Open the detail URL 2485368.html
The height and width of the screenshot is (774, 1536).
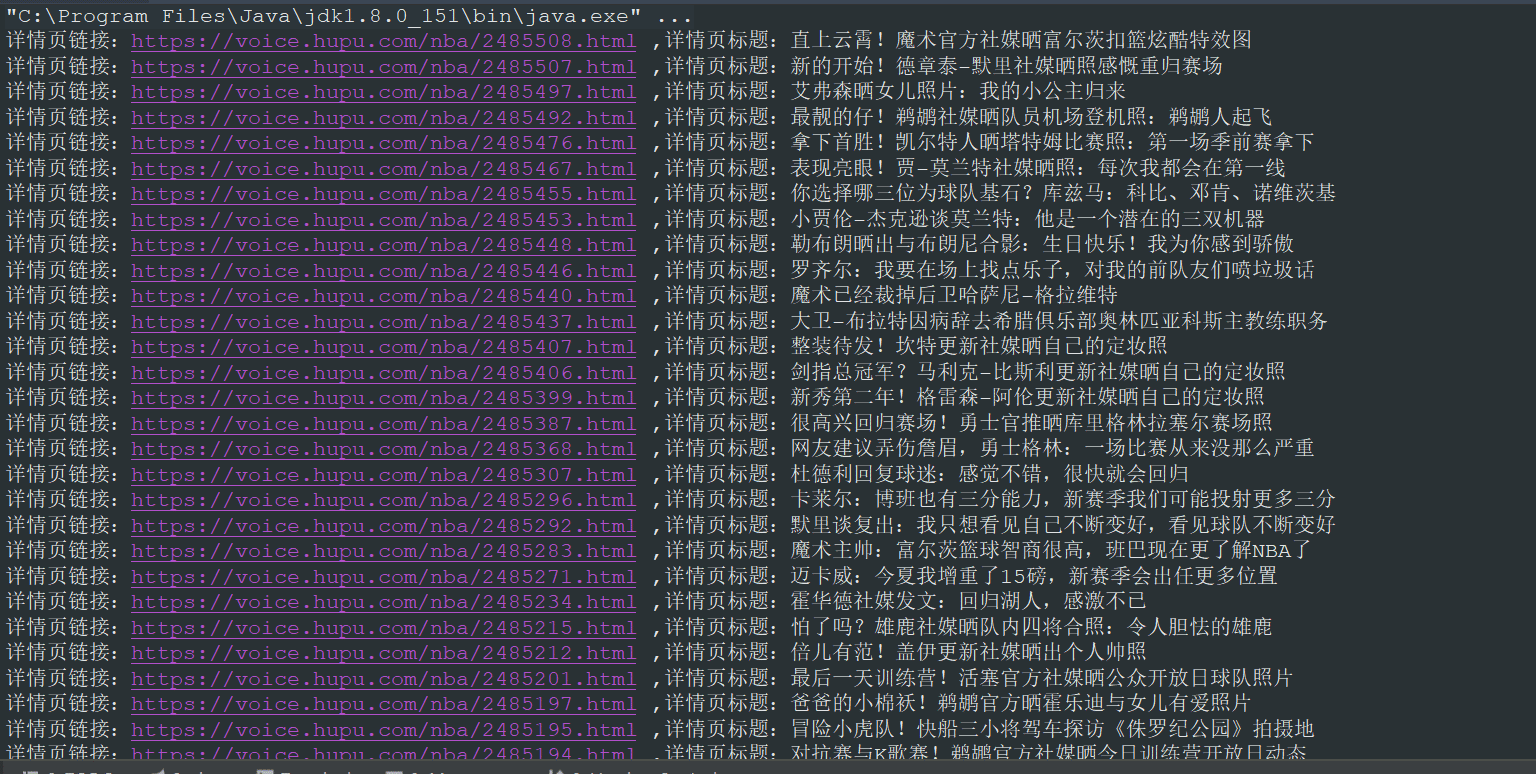384,449
